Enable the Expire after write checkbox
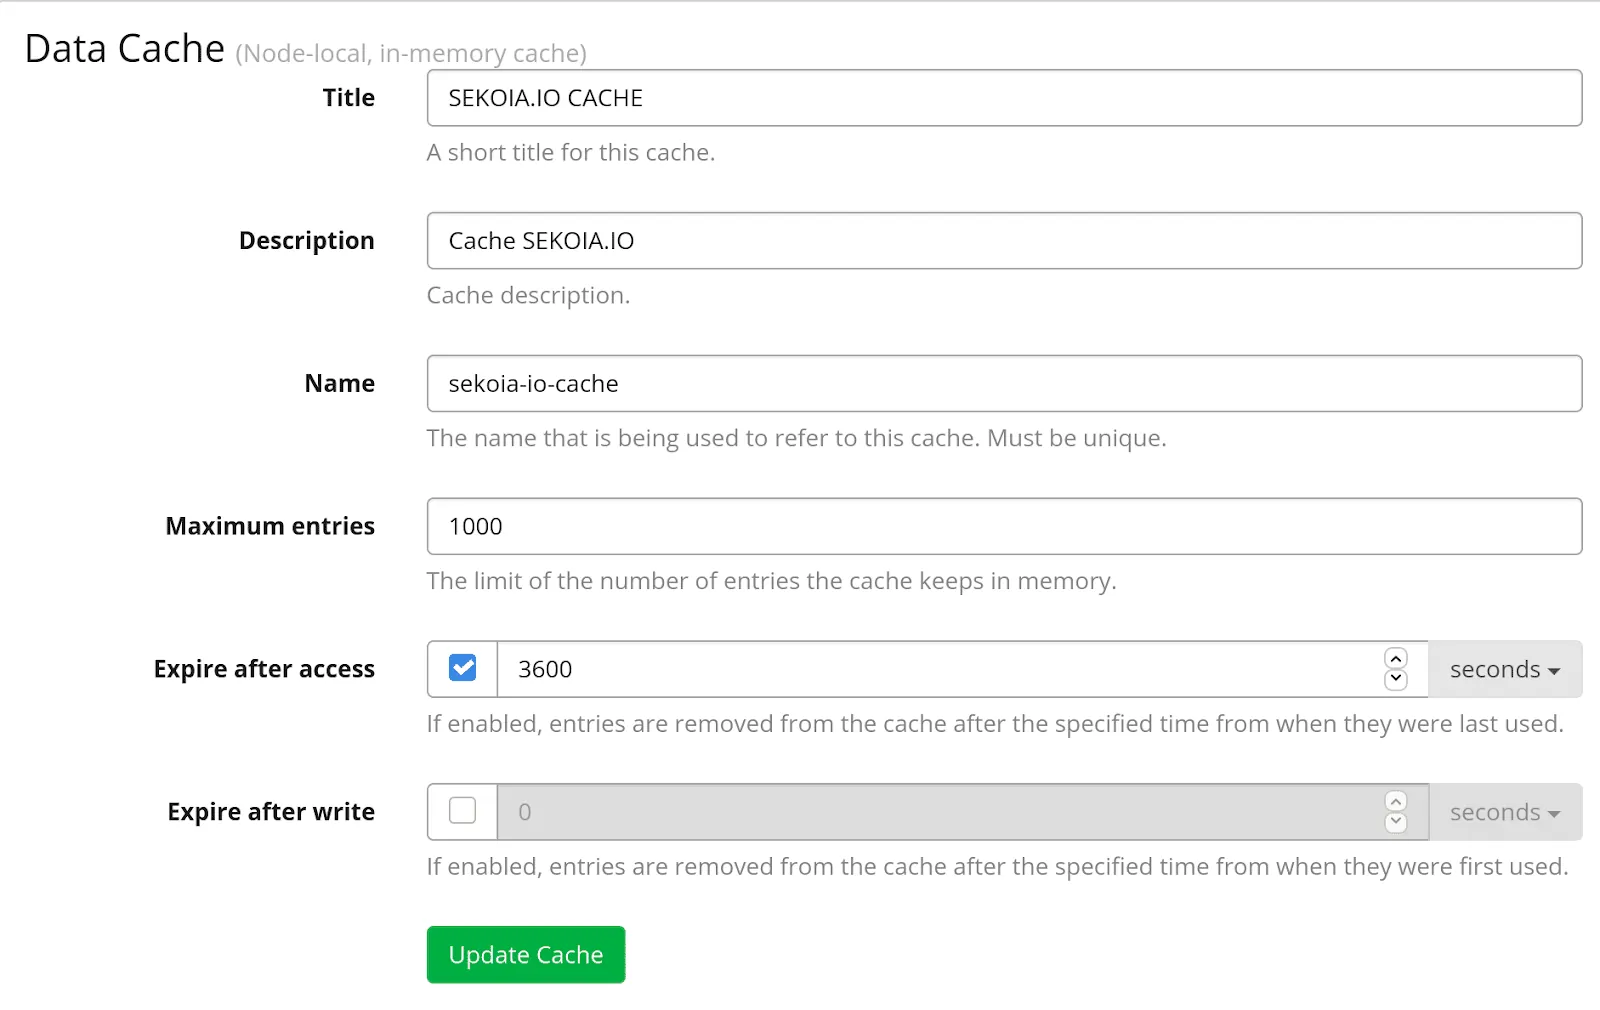Viewport: 1600px width, 1010px height. click(463, 811)
